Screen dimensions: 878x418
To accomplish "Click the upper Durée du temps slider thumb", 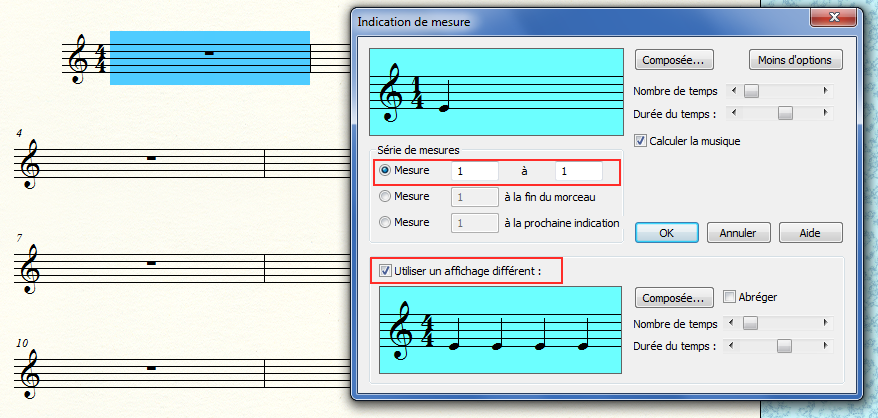I will pyautogui.click(x=785, y=112).
